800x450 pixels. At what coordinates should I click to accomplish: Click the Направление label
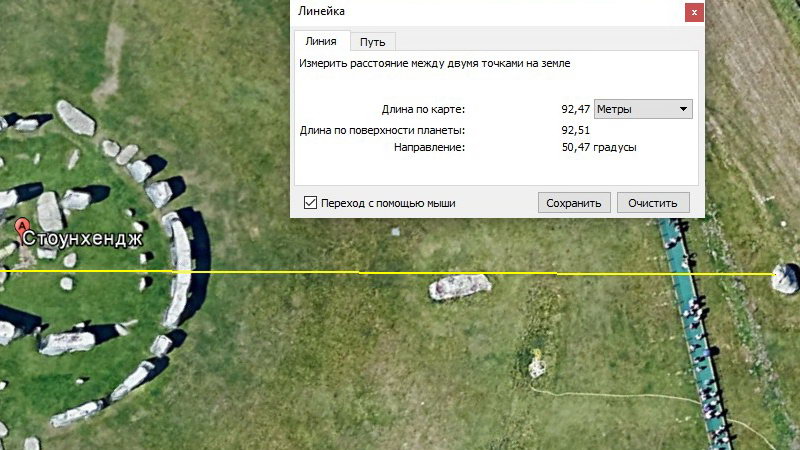430,148
